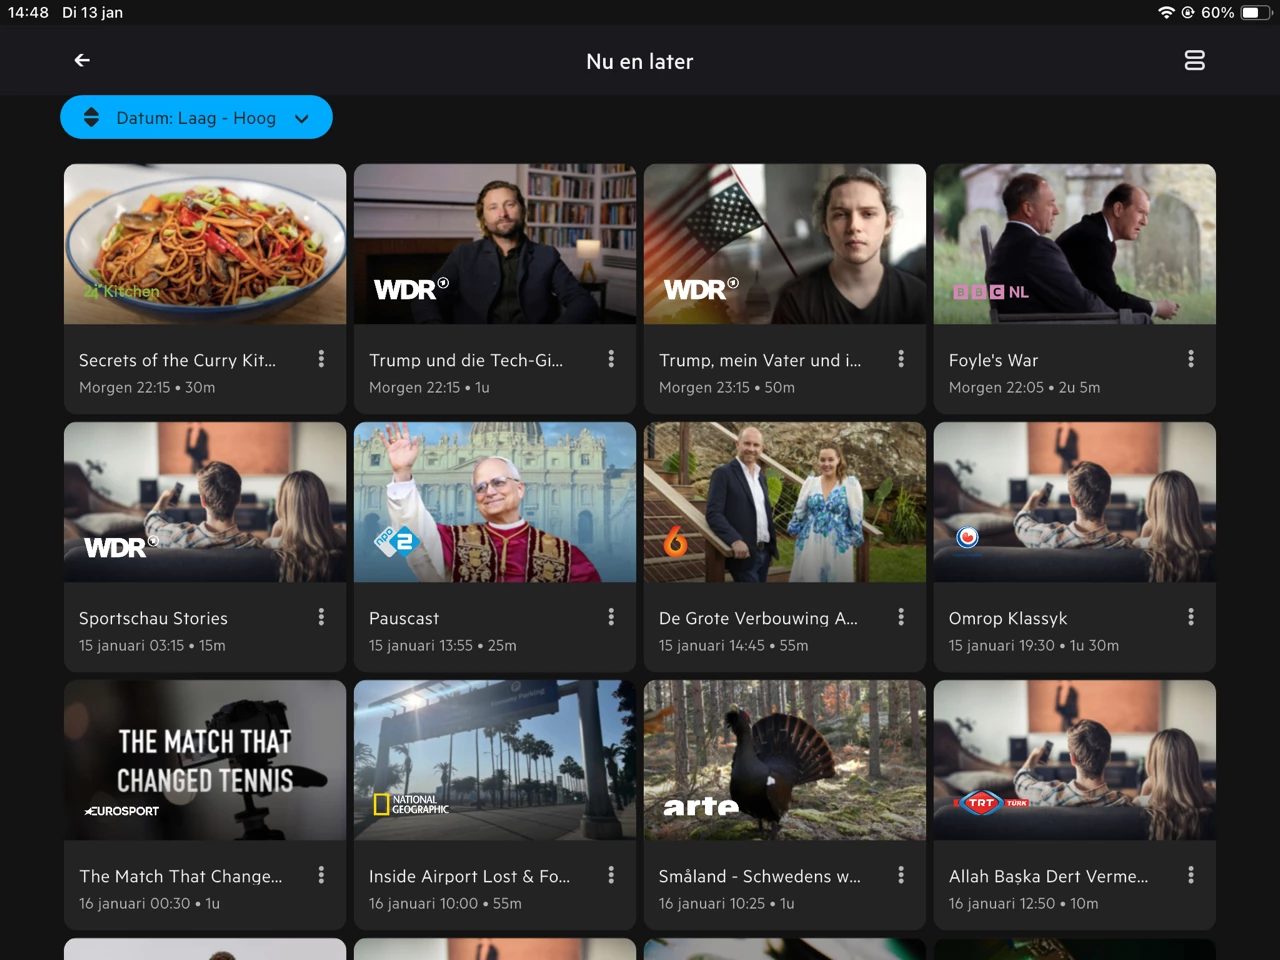
Task: Tap the Wi-Fi icon in the status bar
Action: tap(1166, 12)
